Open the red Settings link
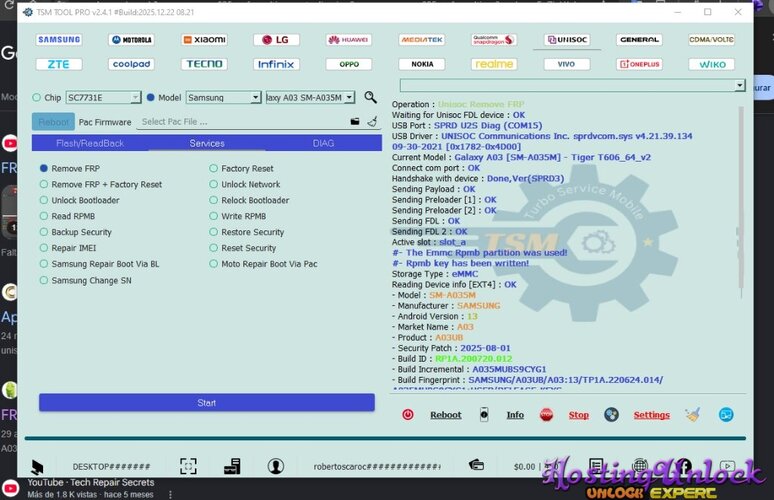 click(652, 415)
